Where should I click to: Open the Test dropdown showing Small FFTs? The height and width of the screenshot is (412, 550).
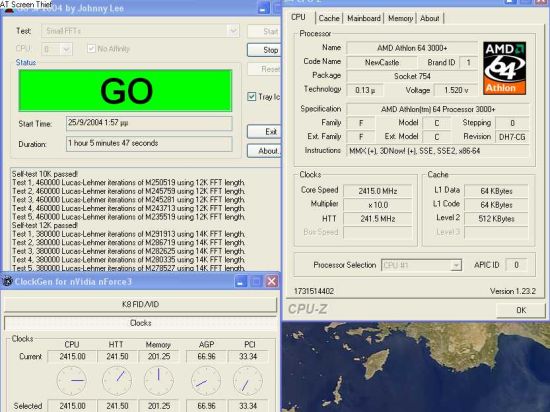click(x=233, y=31)
